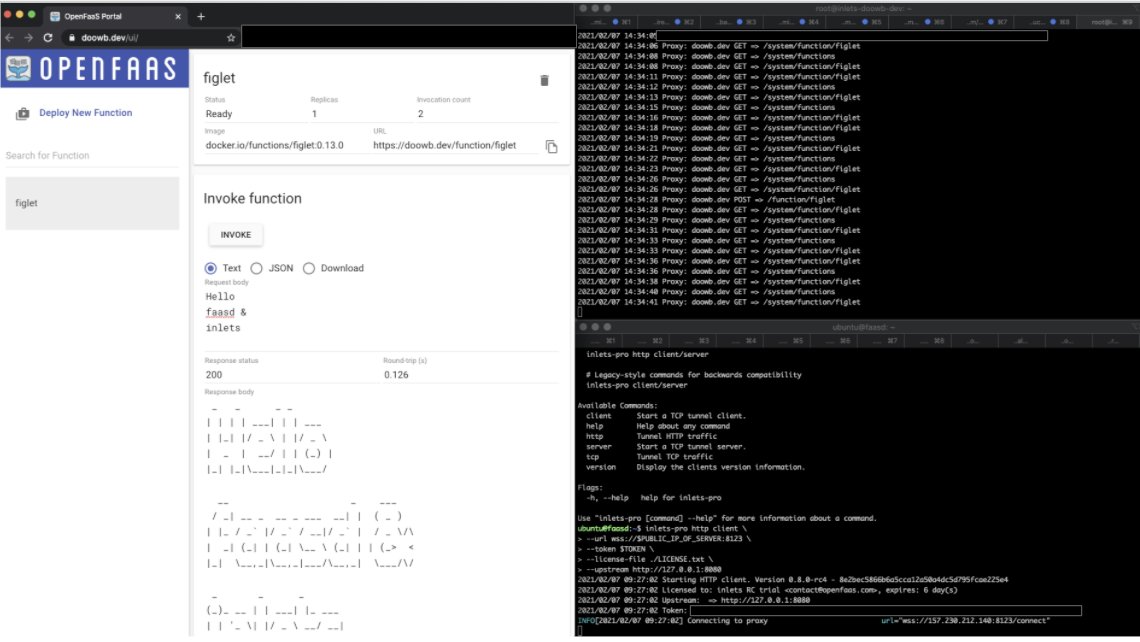The image size is (1140, 642).
Task: Switch to the ⌘3 tab in the upper terminal
Action: 738,22
